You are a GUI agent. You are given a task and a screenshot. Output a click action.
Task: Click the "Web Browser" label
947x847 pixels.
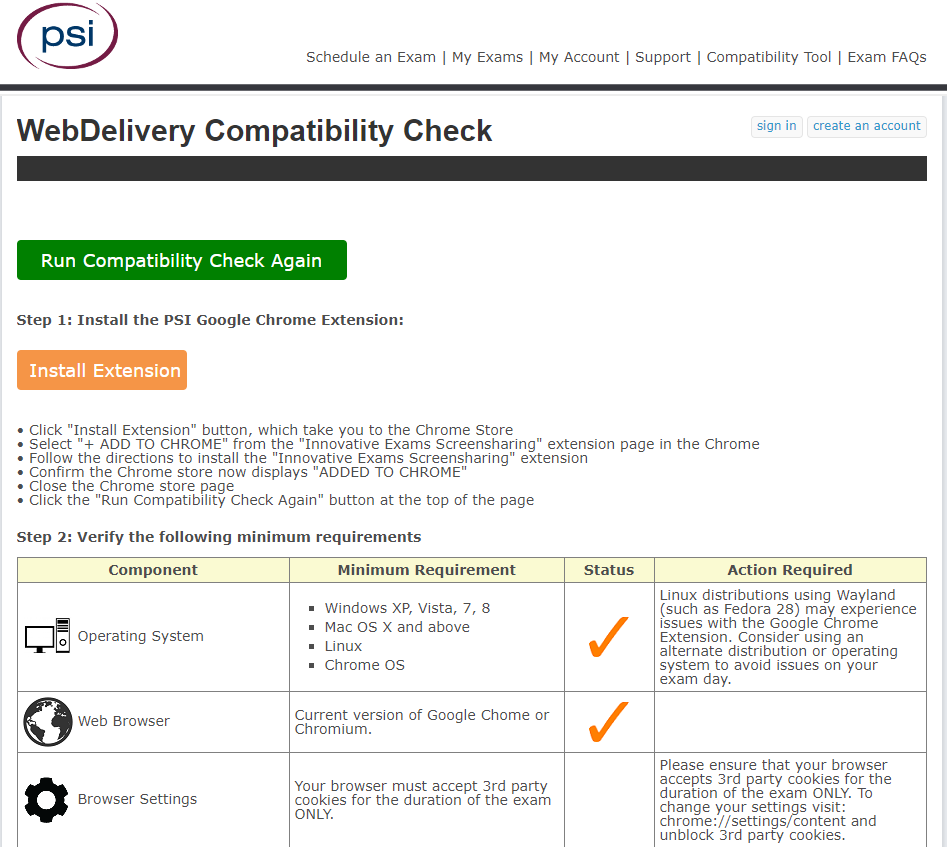pyautogui.click(x=124, y=721)
